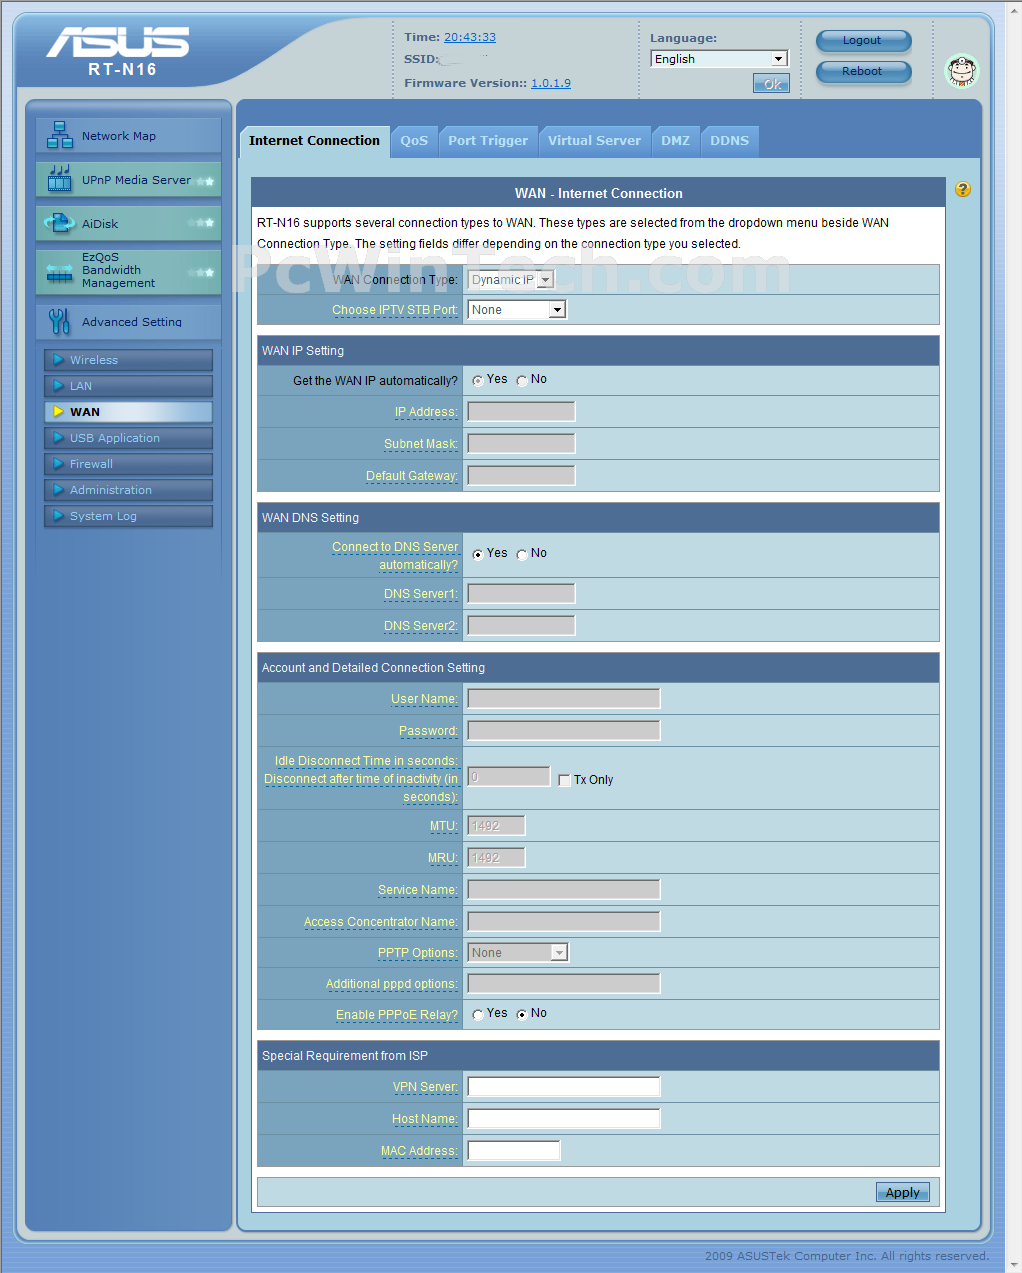This screenshot has width=1022, height=1273.
Task: Click the Subnet Mask help label
Action: pos(421,444)
